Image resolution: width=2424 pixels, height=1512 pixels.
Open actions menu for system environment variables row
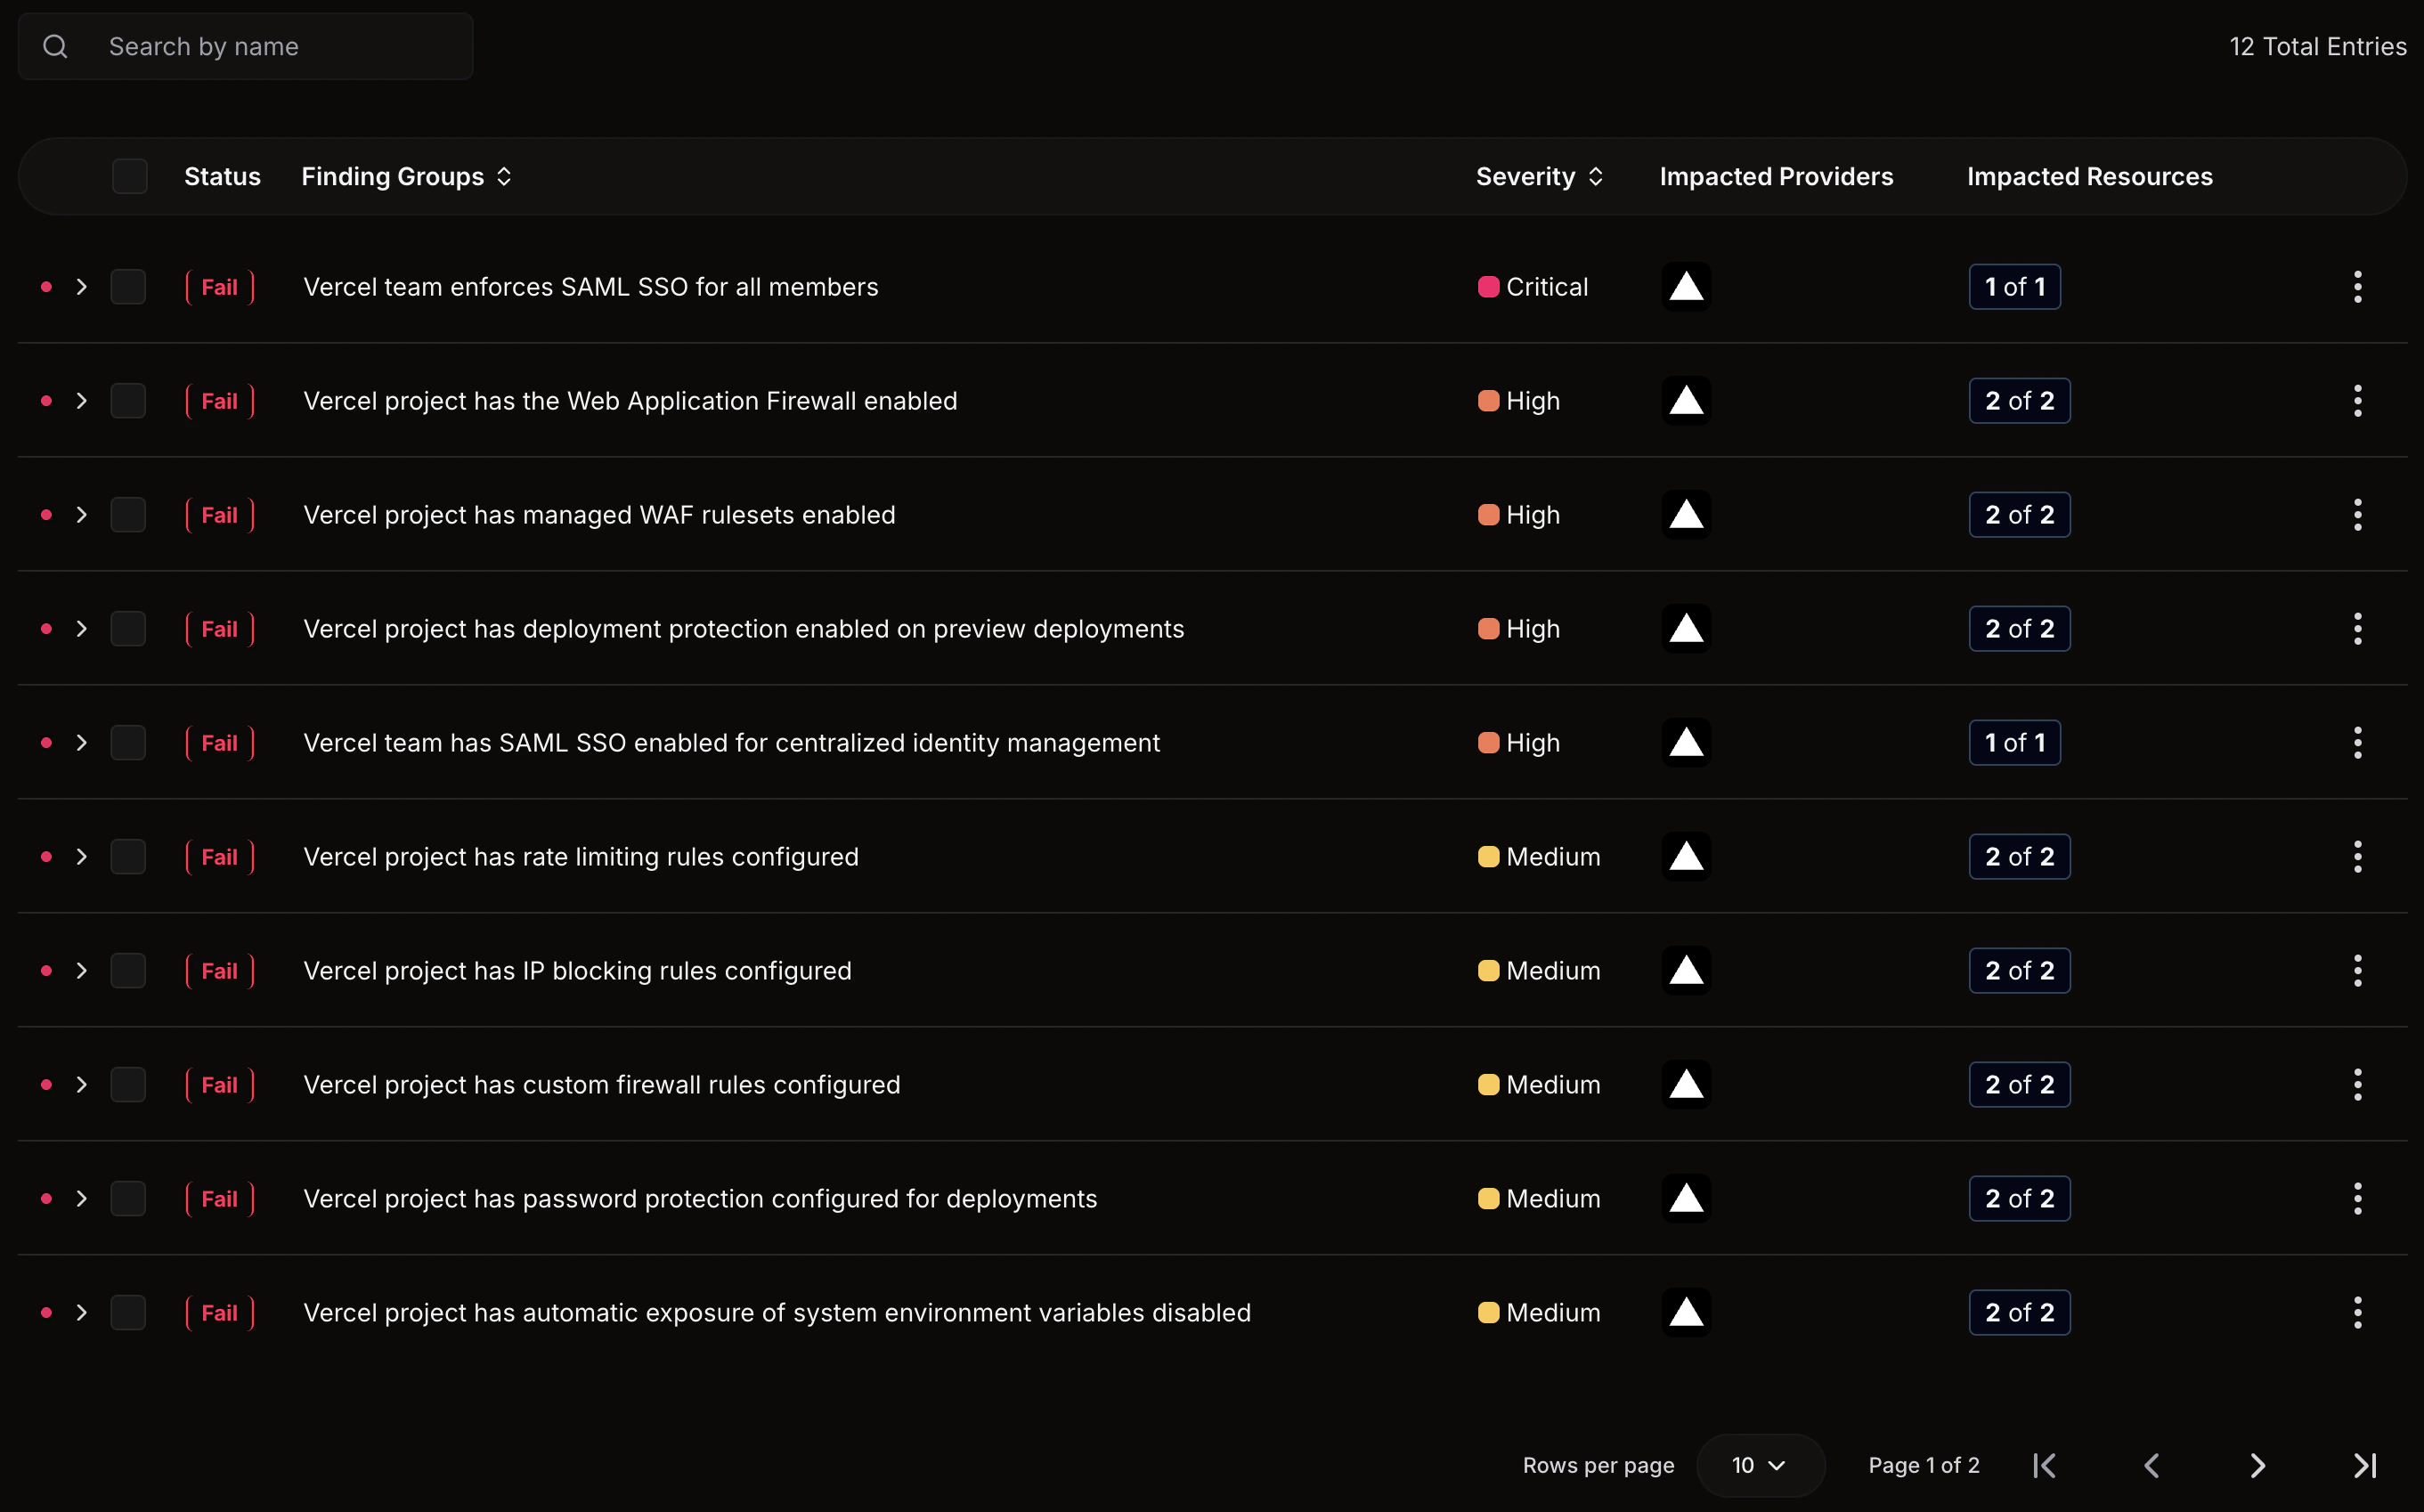[x=2357, y=1313]
